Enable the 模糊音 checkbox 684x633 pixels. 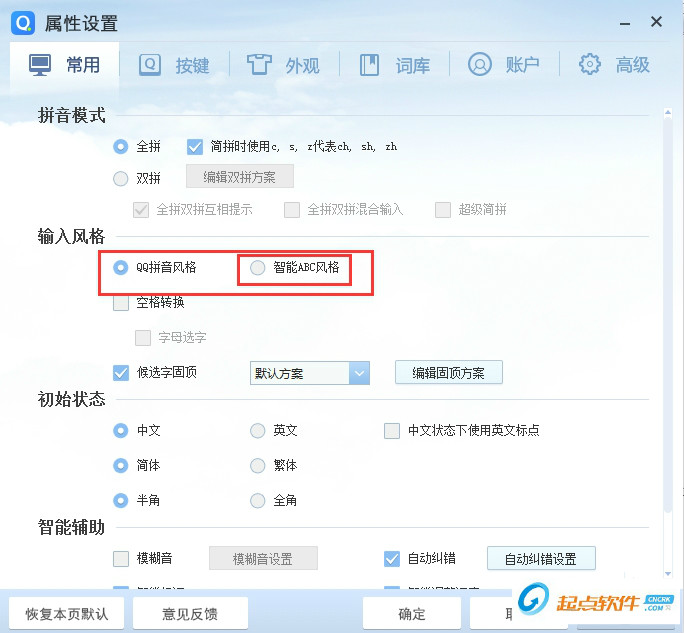[x=121, y=559]
